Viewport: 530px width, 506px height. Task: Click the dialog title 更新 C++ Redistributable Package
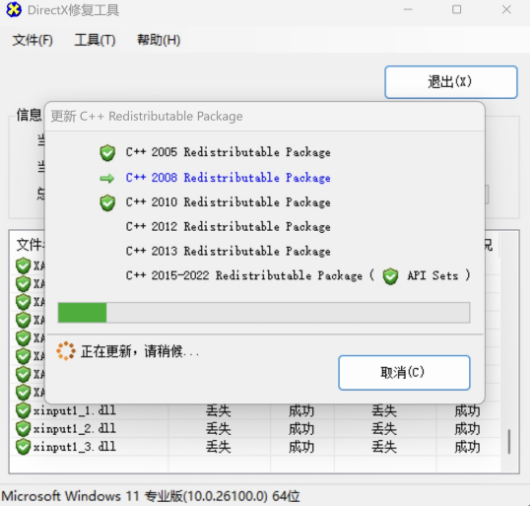(x=147, y=116)
